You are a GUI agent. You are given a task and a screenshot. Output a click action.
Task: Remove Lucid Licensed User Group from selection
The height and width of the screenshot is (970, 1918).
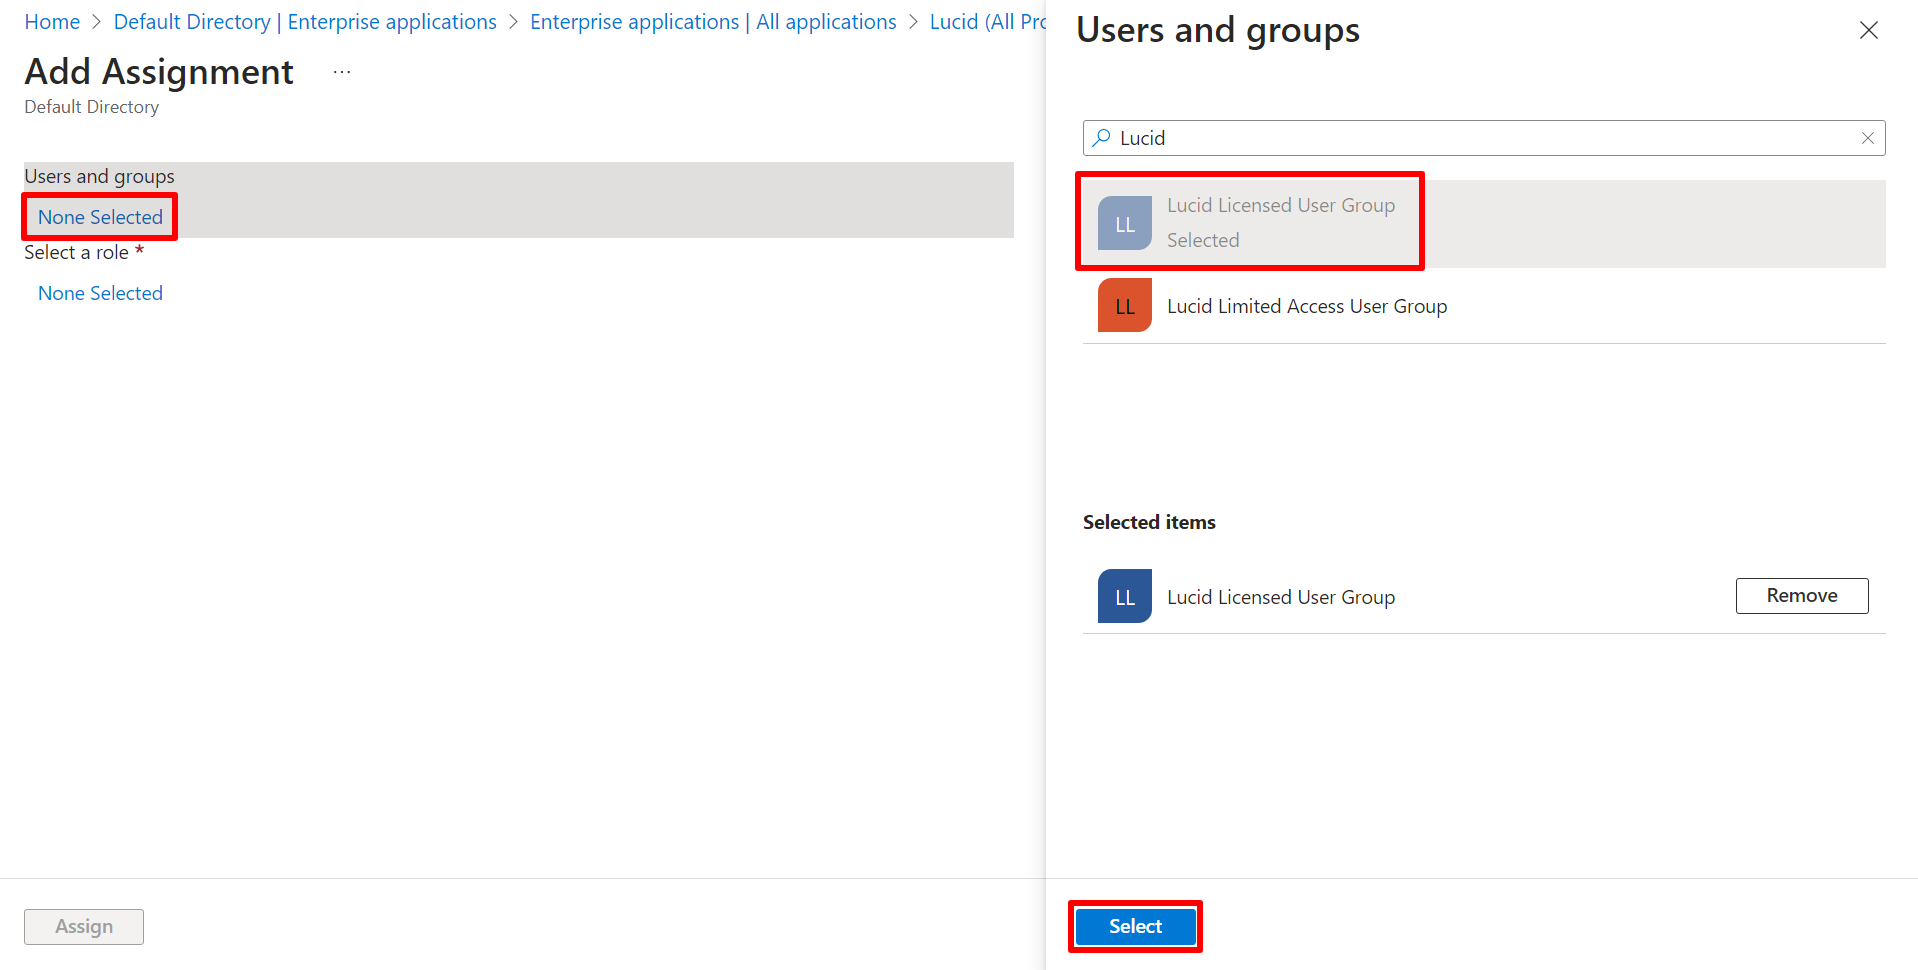click(x=1802, y=596)
